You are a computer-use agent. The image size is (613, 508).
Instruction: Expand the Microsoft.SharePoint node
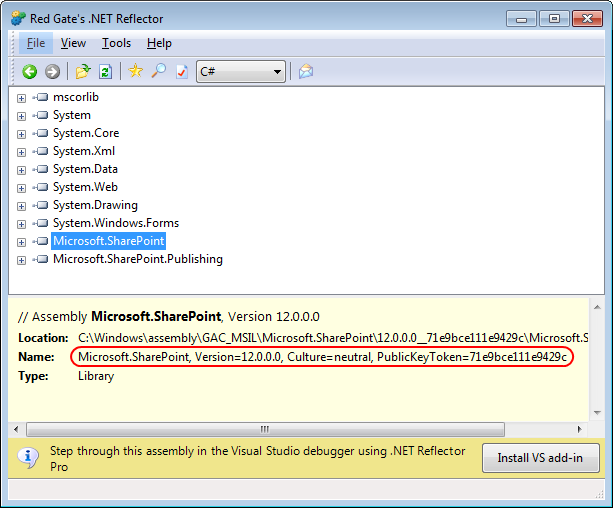[x=22, y=242]
